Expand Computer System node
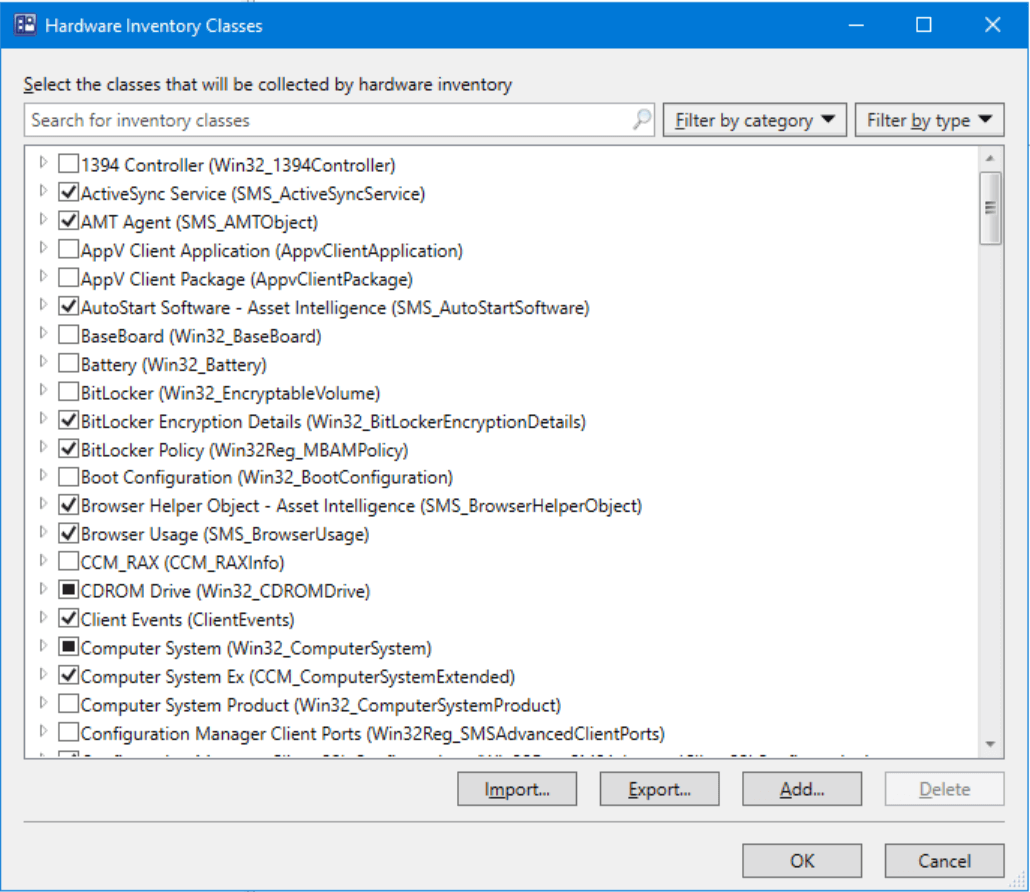This screenshot has width=1030, height=892. click(x=43, y=646)
